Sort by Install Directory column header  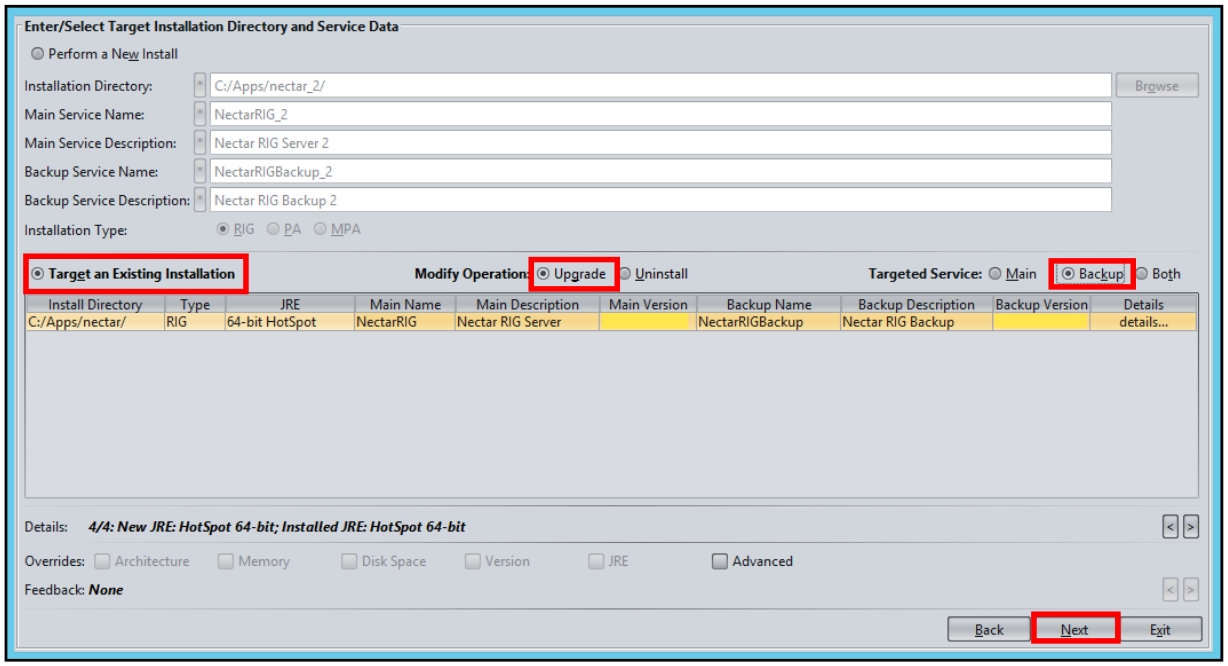(x=95, y=304)
